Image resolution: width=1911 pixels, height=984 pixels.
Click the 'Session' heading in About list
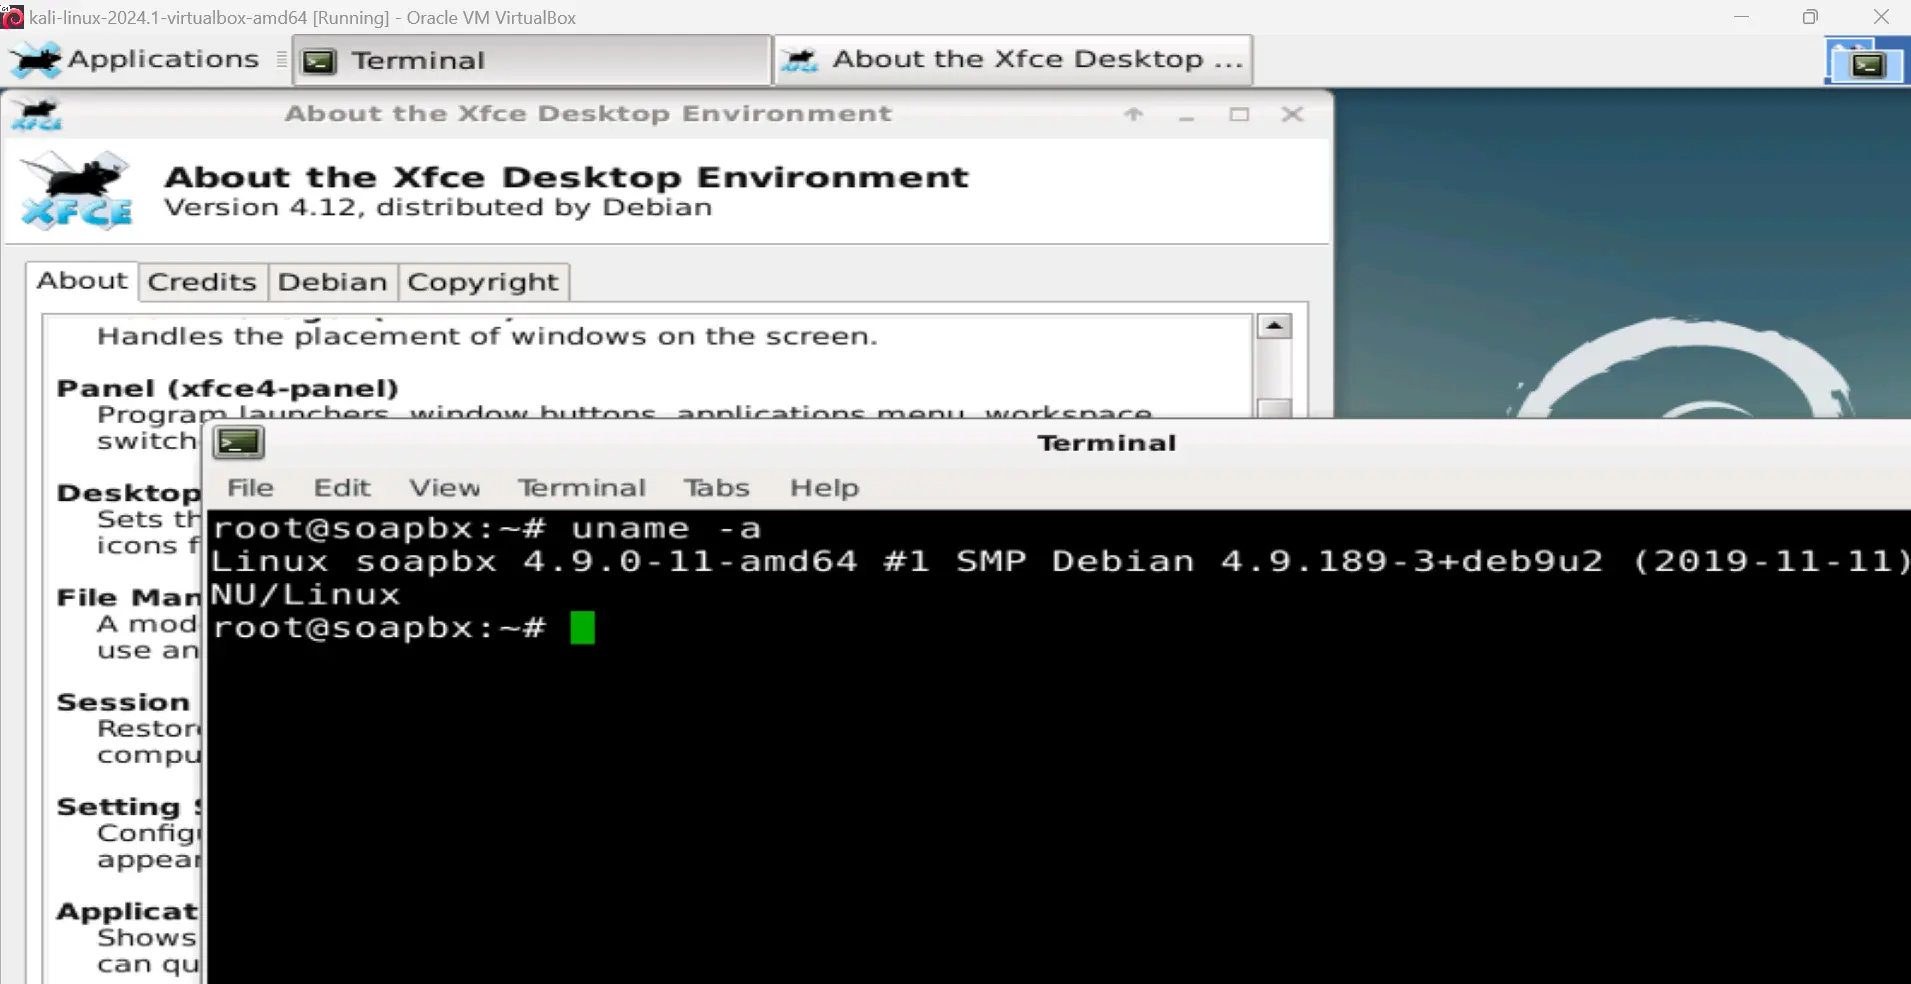123,702
